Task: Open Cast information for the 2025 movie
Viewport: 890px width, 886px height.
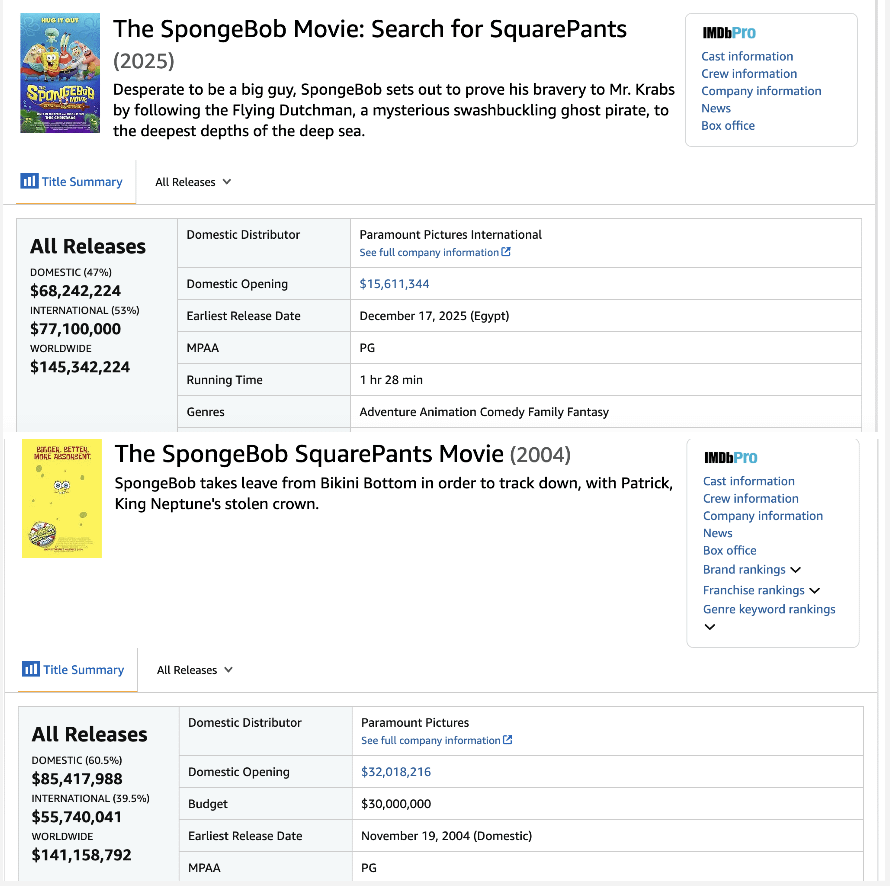Action: 747,57
